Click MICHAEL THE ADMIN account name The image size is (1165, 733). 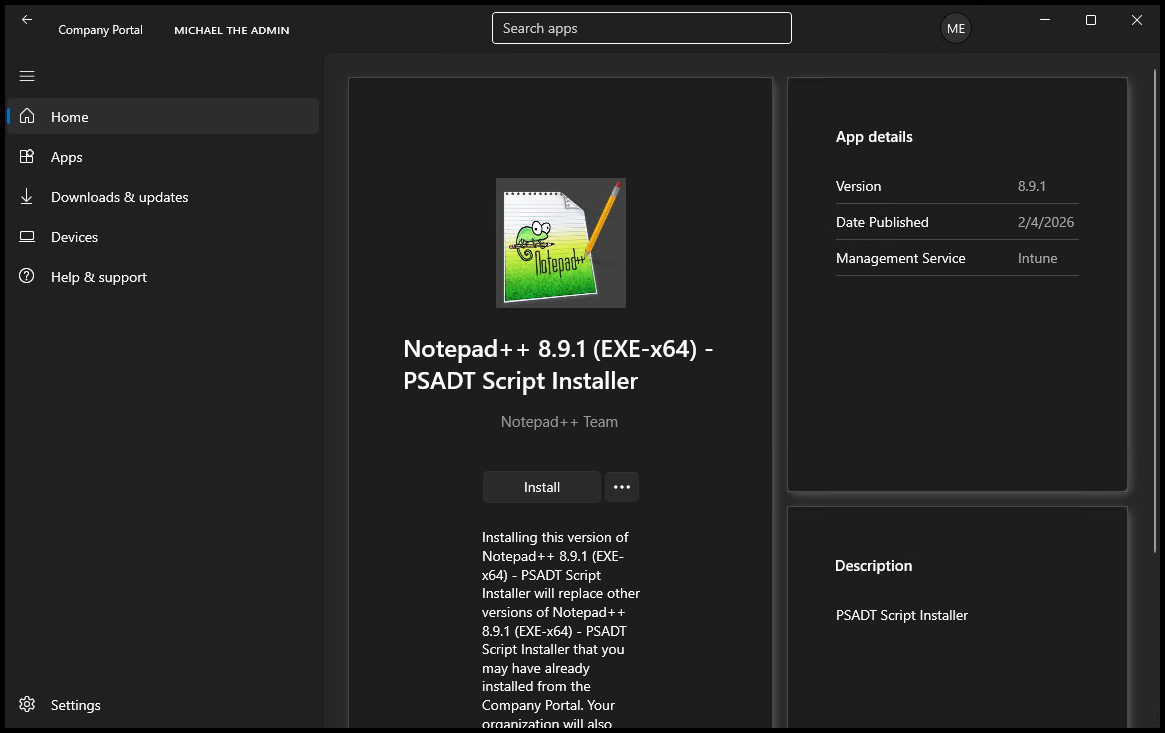[x=232, y=30]
